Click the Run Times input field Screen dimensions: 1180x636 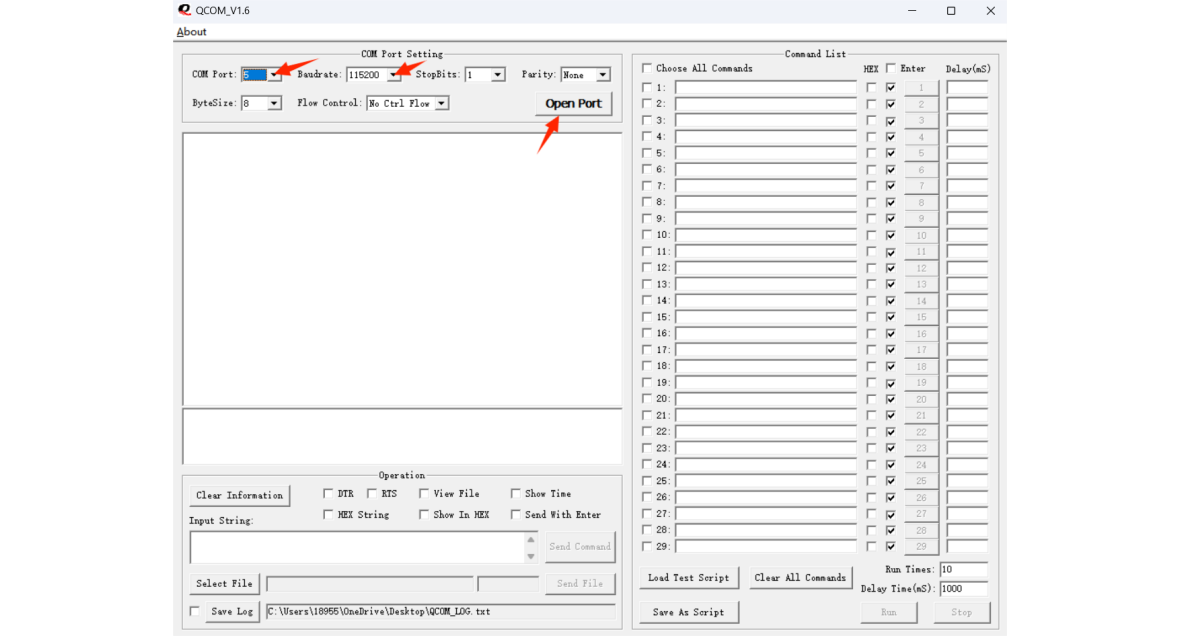click(962, 569)
